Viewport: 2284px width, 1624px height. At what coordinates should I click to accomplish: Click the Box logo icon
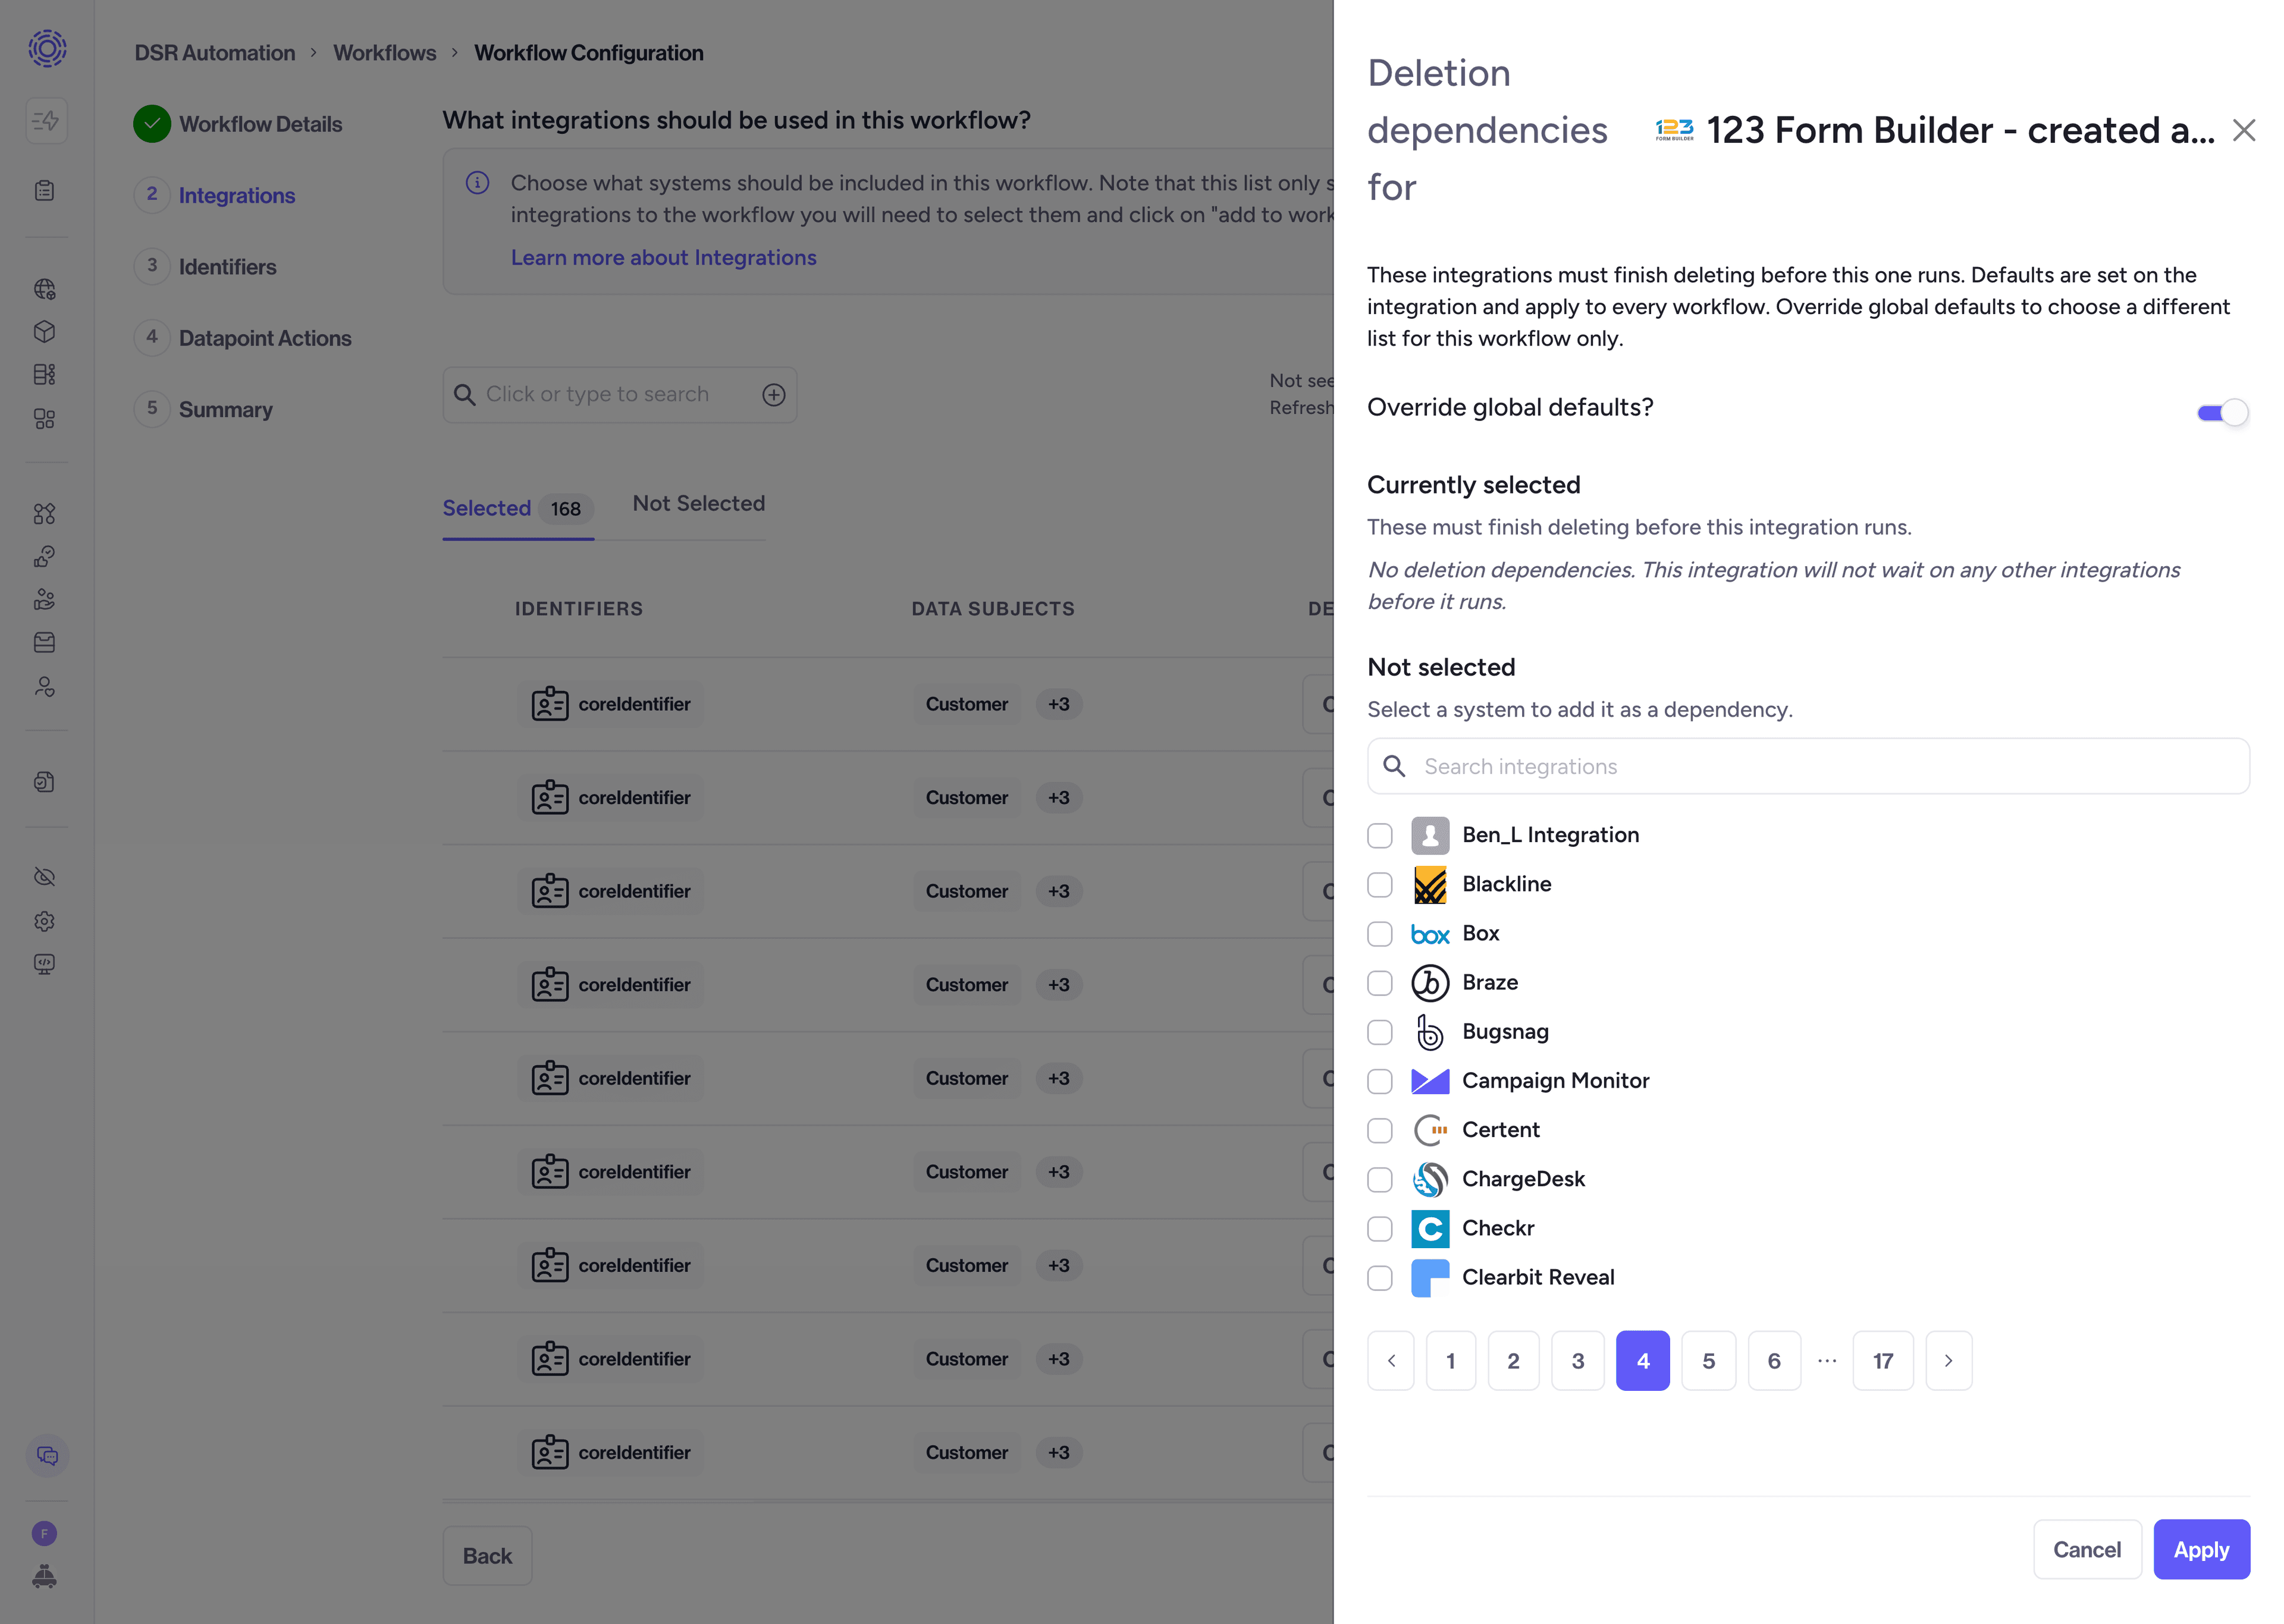[x=1430, y=934]
